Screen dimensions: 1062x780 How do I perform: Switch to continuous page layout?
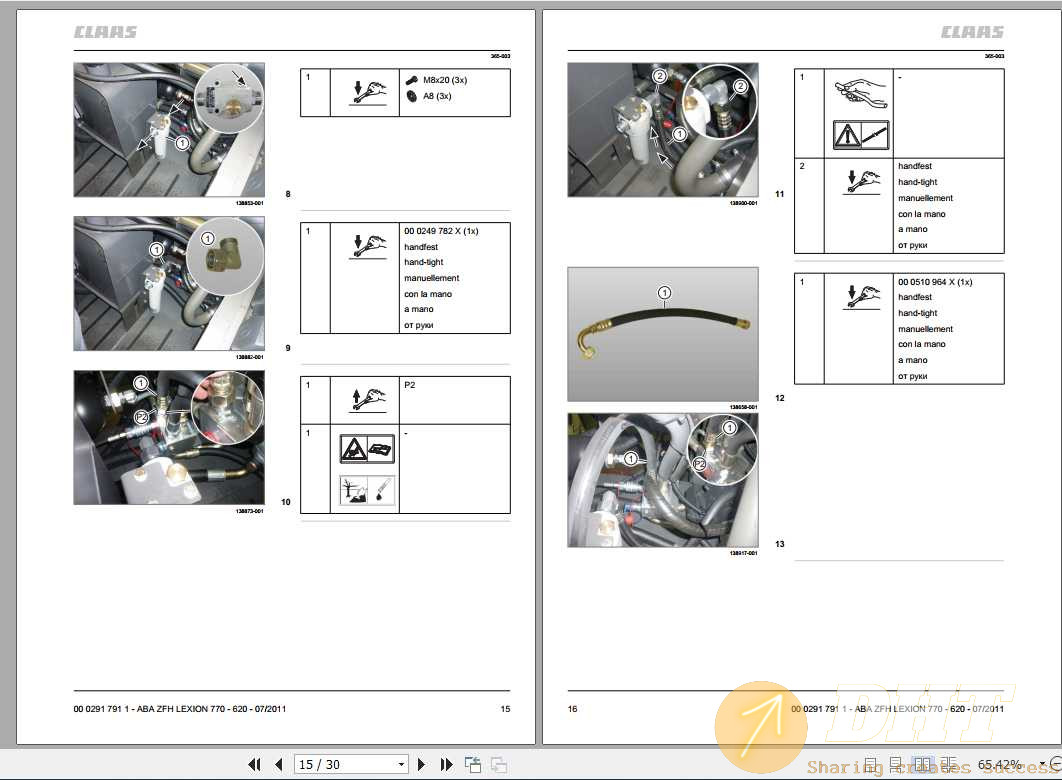tap(897, 764)
